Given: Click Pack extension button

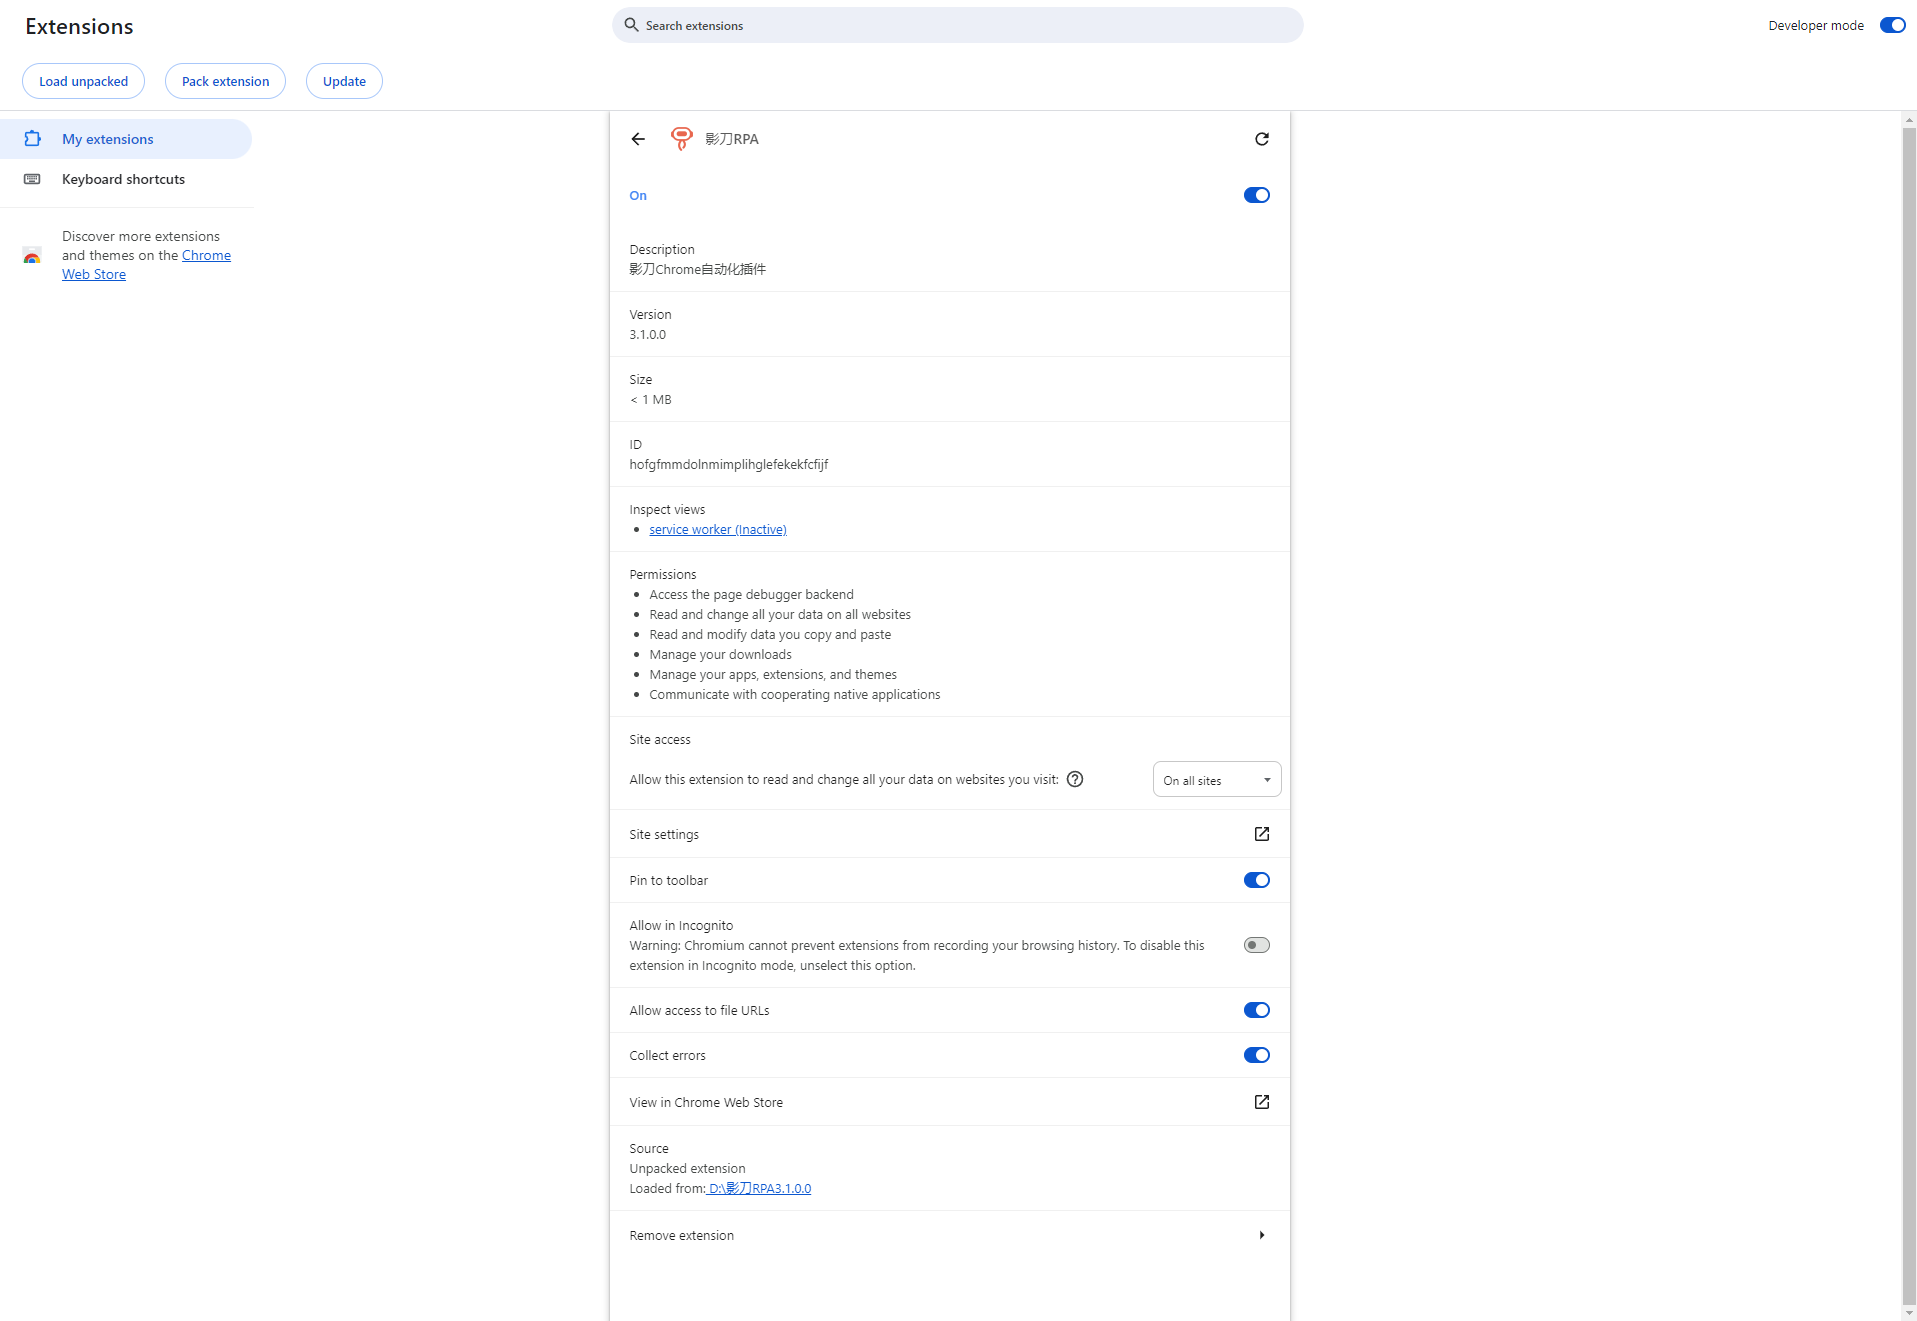Looking at the screenshot, I should click(225, 81).
